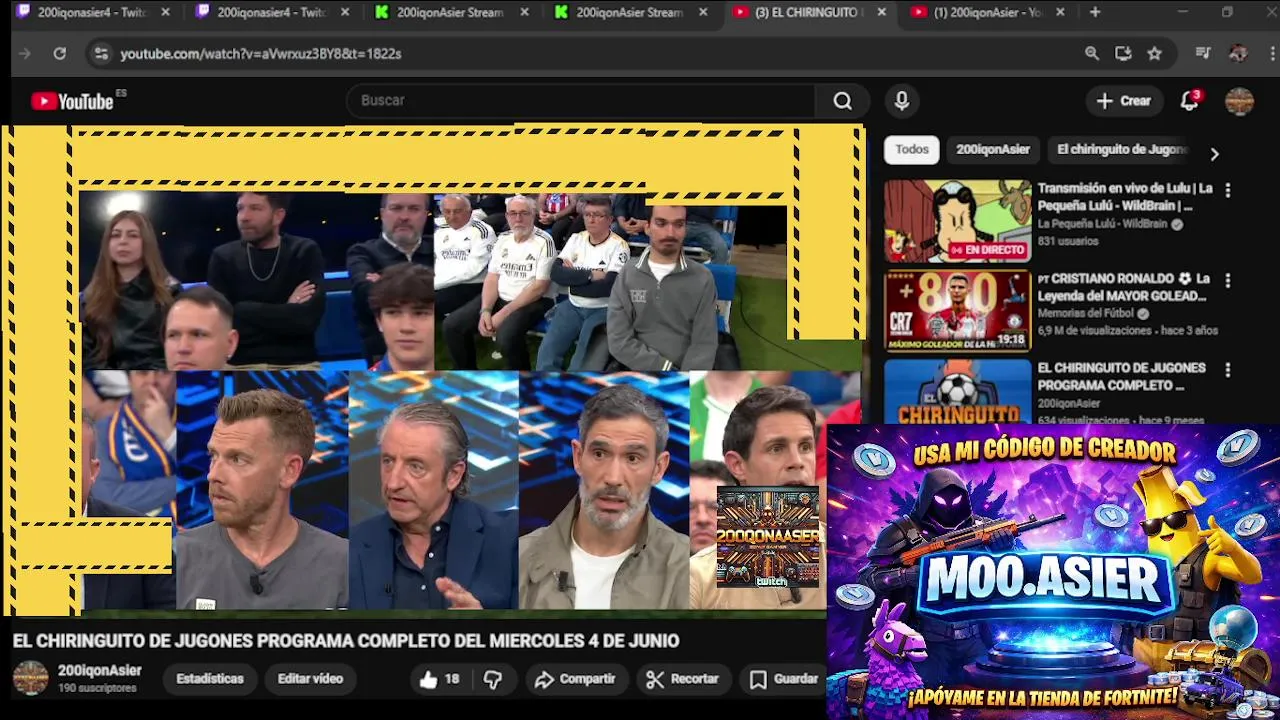Click '6,9 M de visualizaciones' text
Image resolution: width=1280 pixels, height=720 pixels.
pos(1095,331)
